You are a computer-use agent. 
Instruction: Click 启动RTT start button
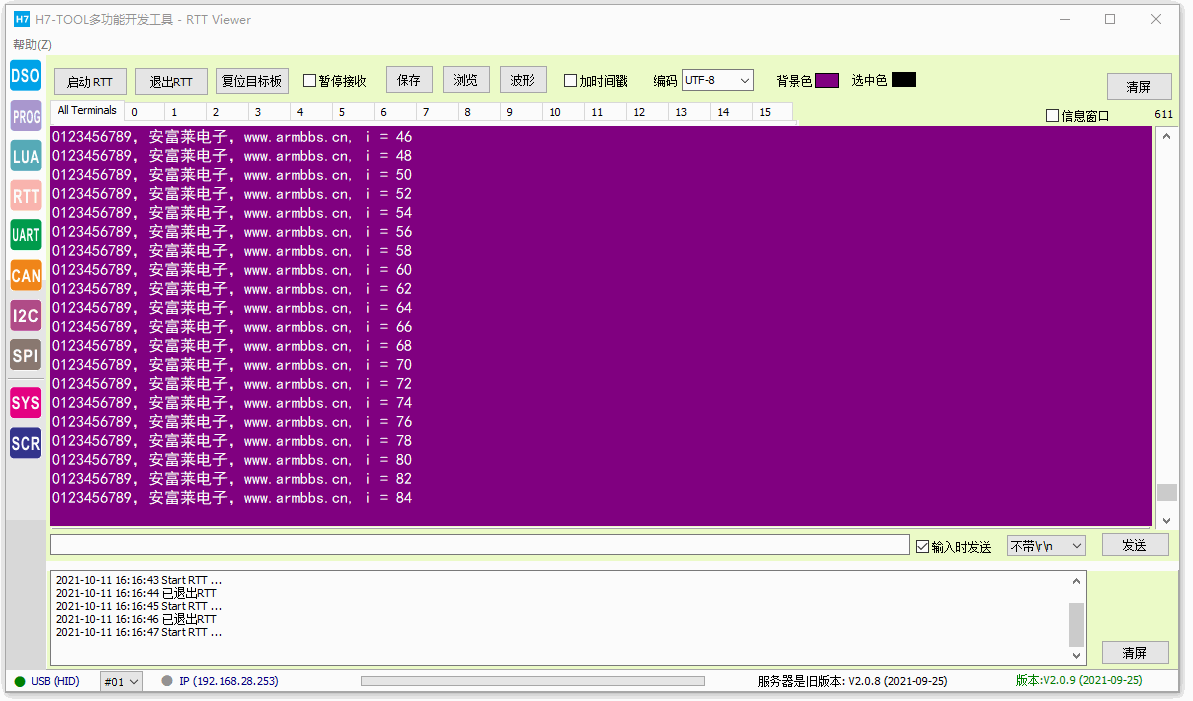[91, 81]
